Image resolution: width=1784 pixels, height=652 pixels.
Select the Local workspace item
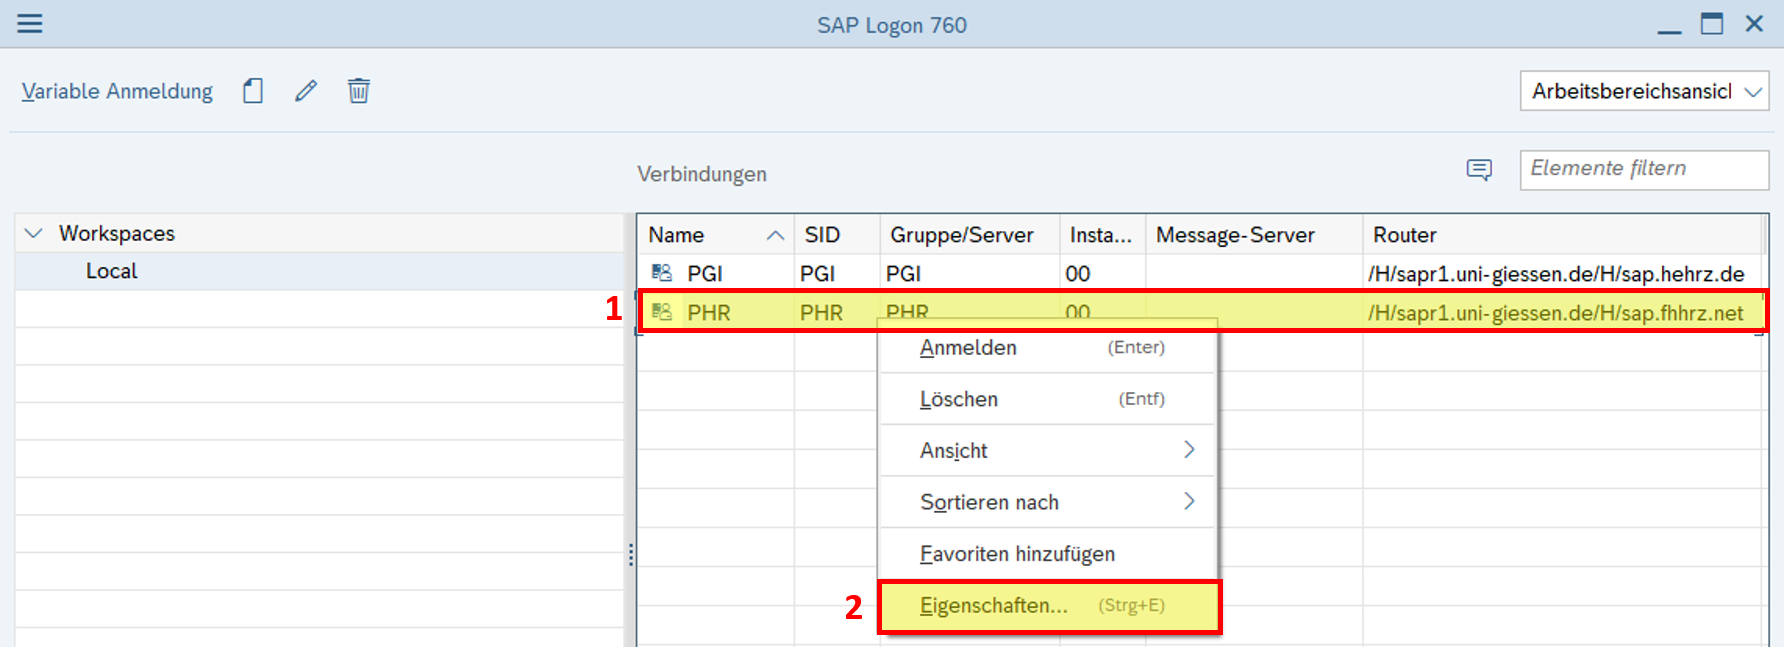pos(112,271)
